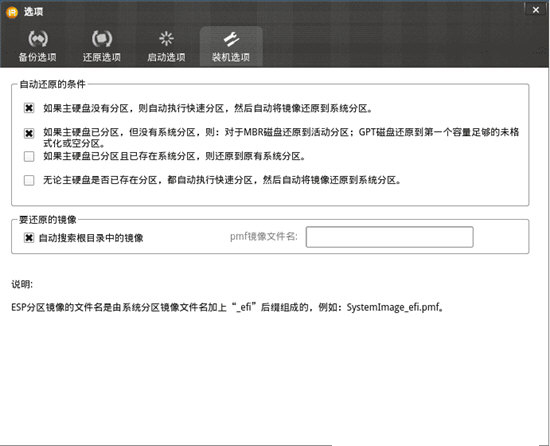
Task: Enable 无论主硬盘是否已存在分区 checkbox
Action: point(29,180)
